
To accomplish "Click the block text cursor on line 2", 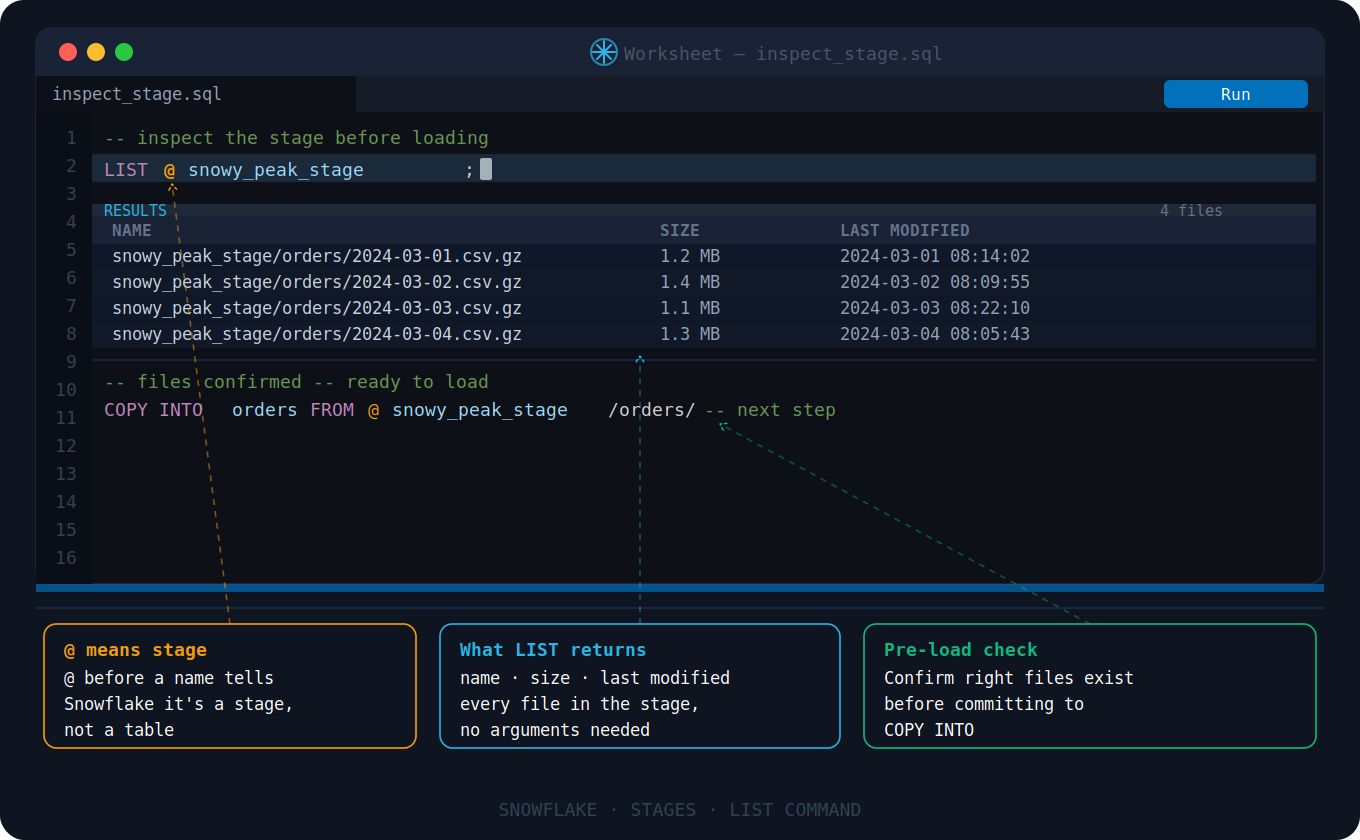I will pyautogui.click(x=486, y=169).
